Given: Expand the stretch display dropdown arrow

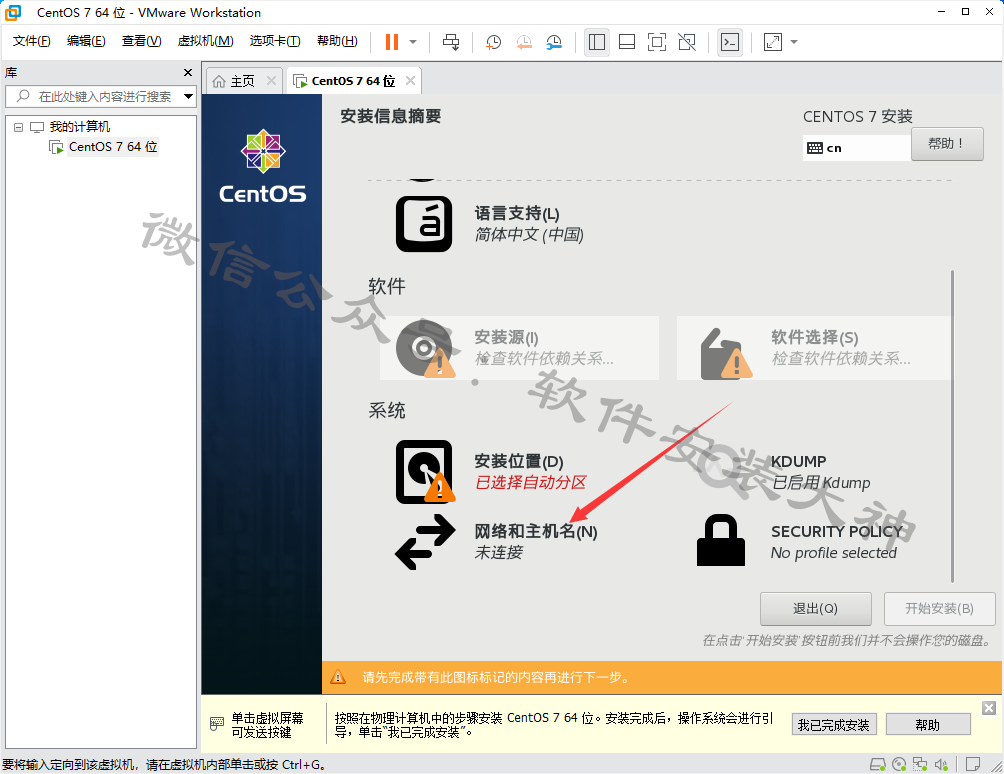Looking at the screenshot, I should click(794, 42).
